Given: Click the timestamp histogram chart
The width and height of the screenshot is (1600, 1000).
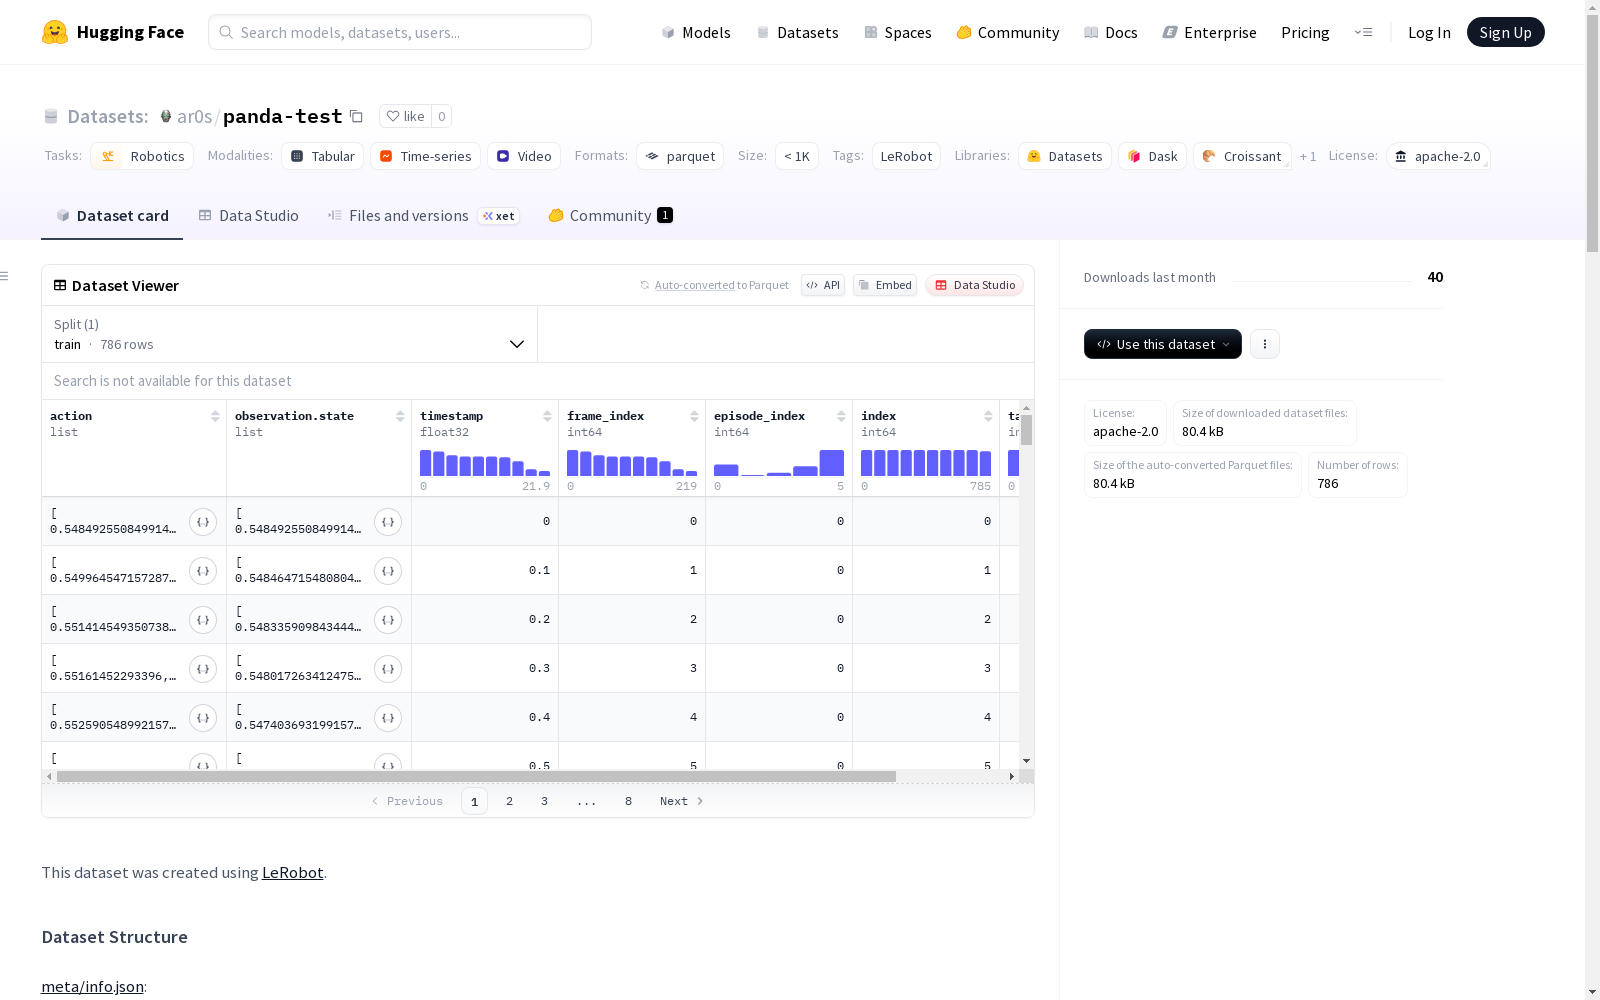Looking at the screenshot, I should click(x=485, y=463).
